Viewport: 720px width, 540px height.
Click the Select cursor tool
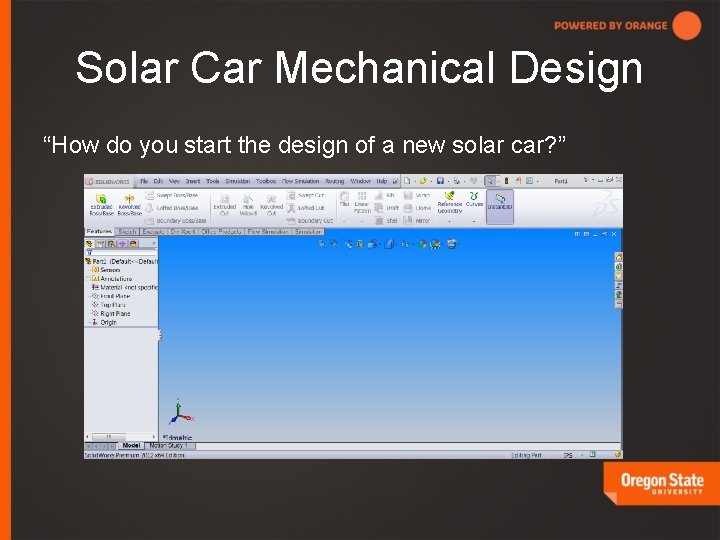point(490,181)
